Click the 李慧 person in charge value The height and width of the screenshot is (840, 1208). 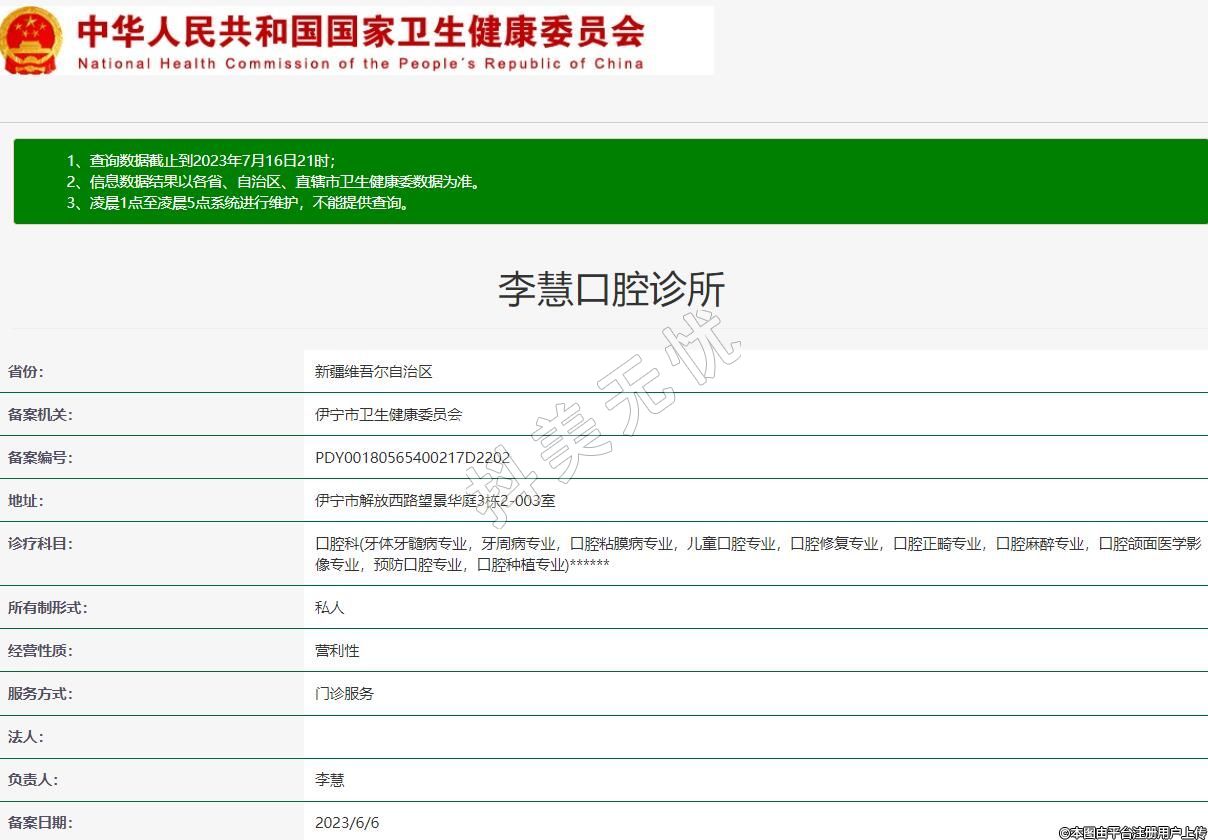[329, 780]
